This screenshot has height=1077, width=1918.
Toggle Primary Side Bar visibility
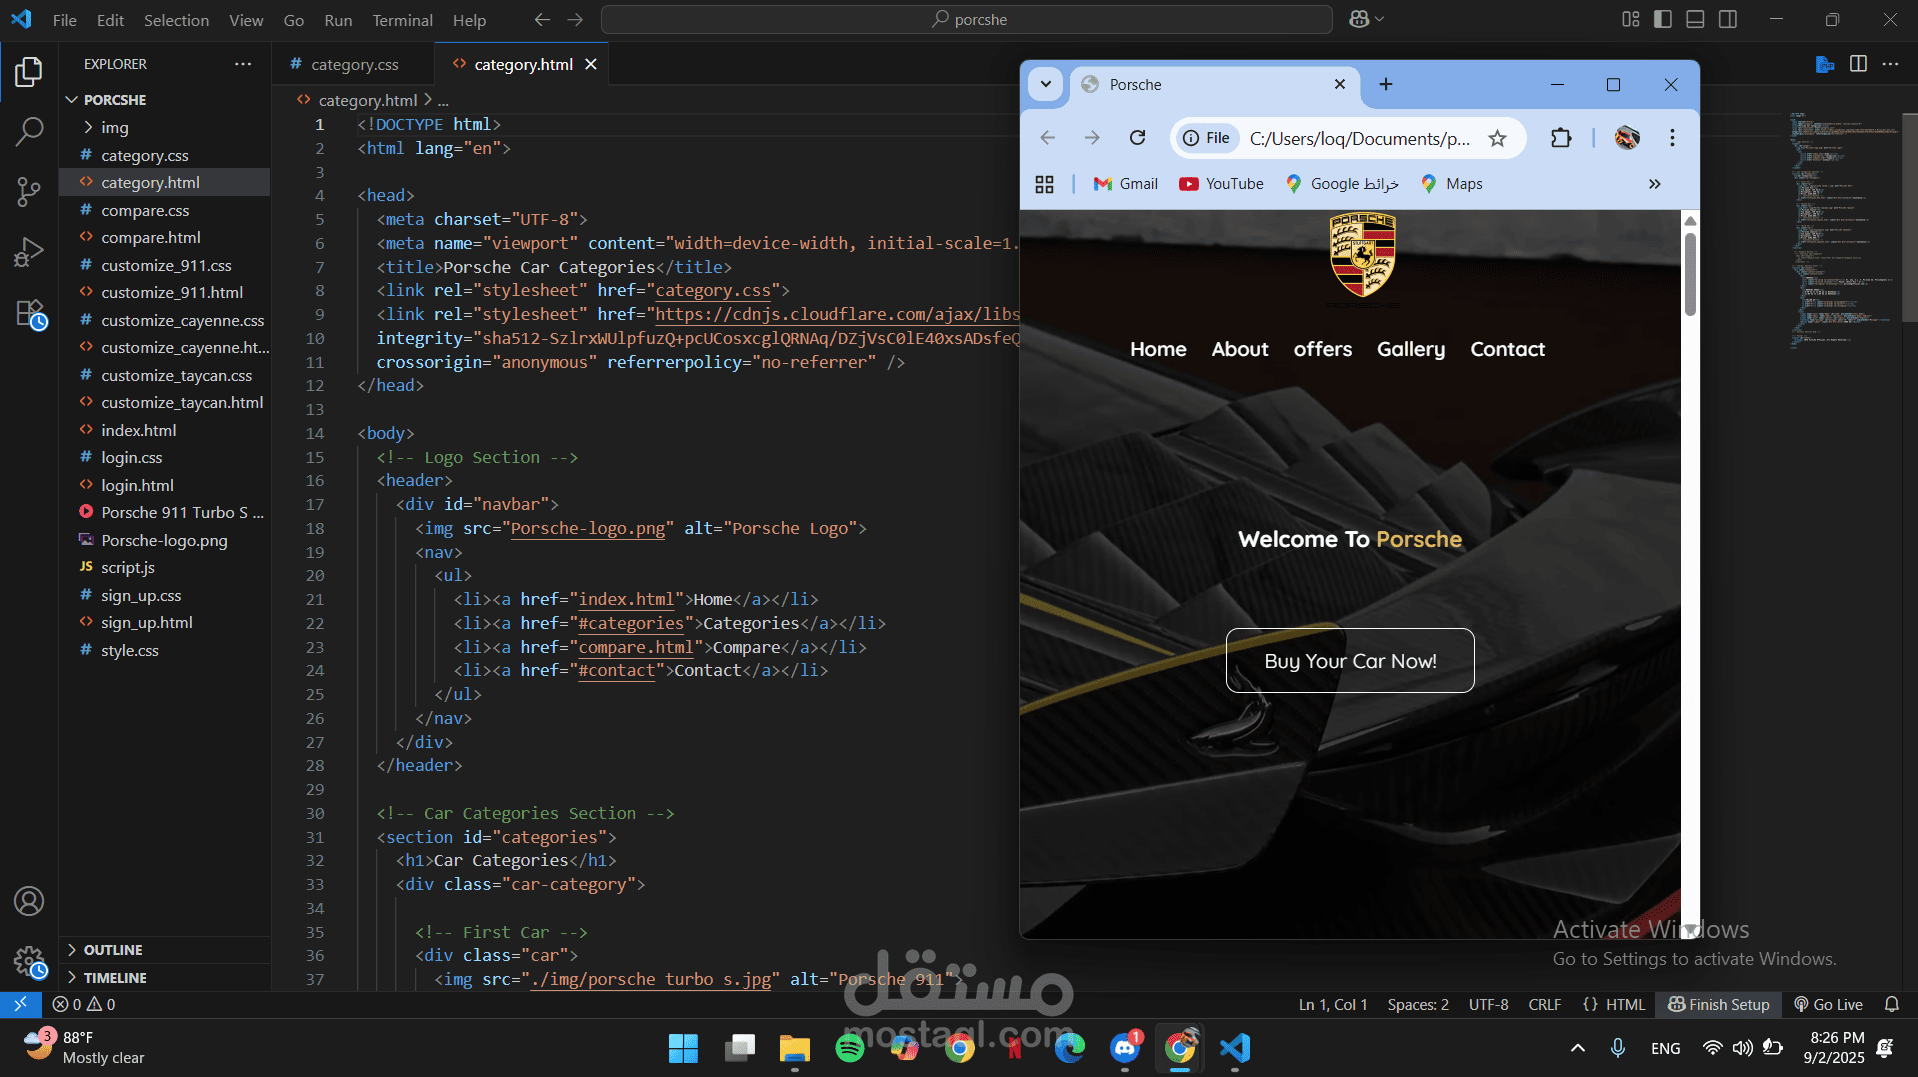[1663, 19]
